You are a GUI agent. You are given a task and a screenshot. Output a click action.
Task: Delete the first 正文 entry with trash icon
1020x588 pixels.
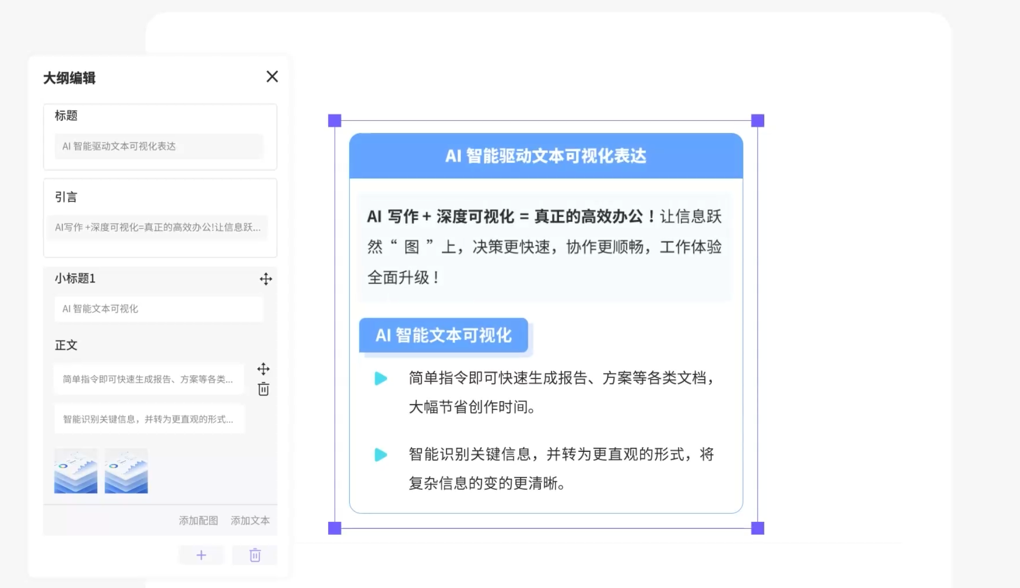[263, 389]
